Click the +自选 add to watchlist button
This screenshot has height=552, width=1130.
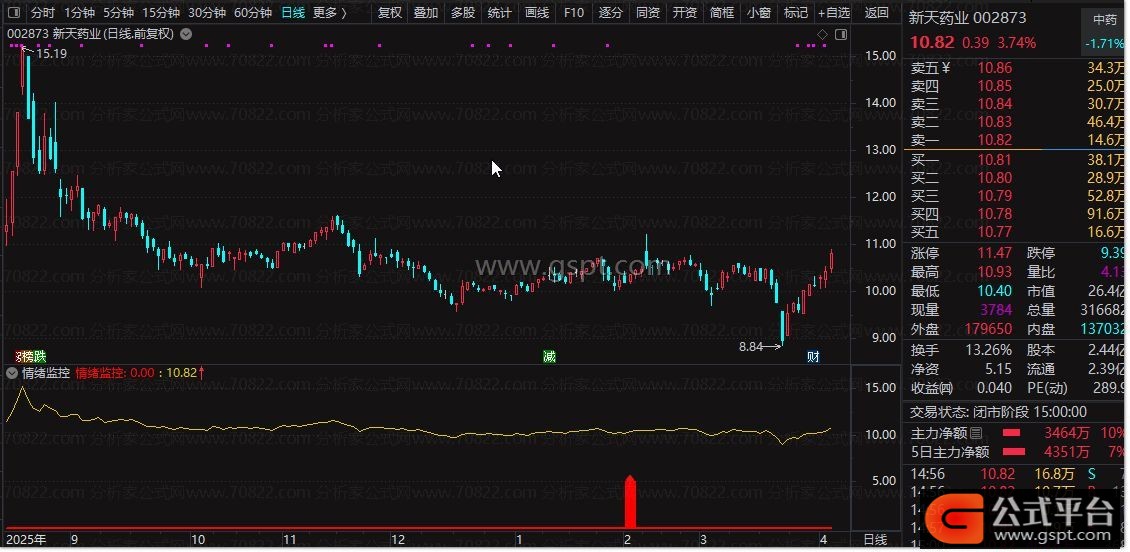pos(833,13)
